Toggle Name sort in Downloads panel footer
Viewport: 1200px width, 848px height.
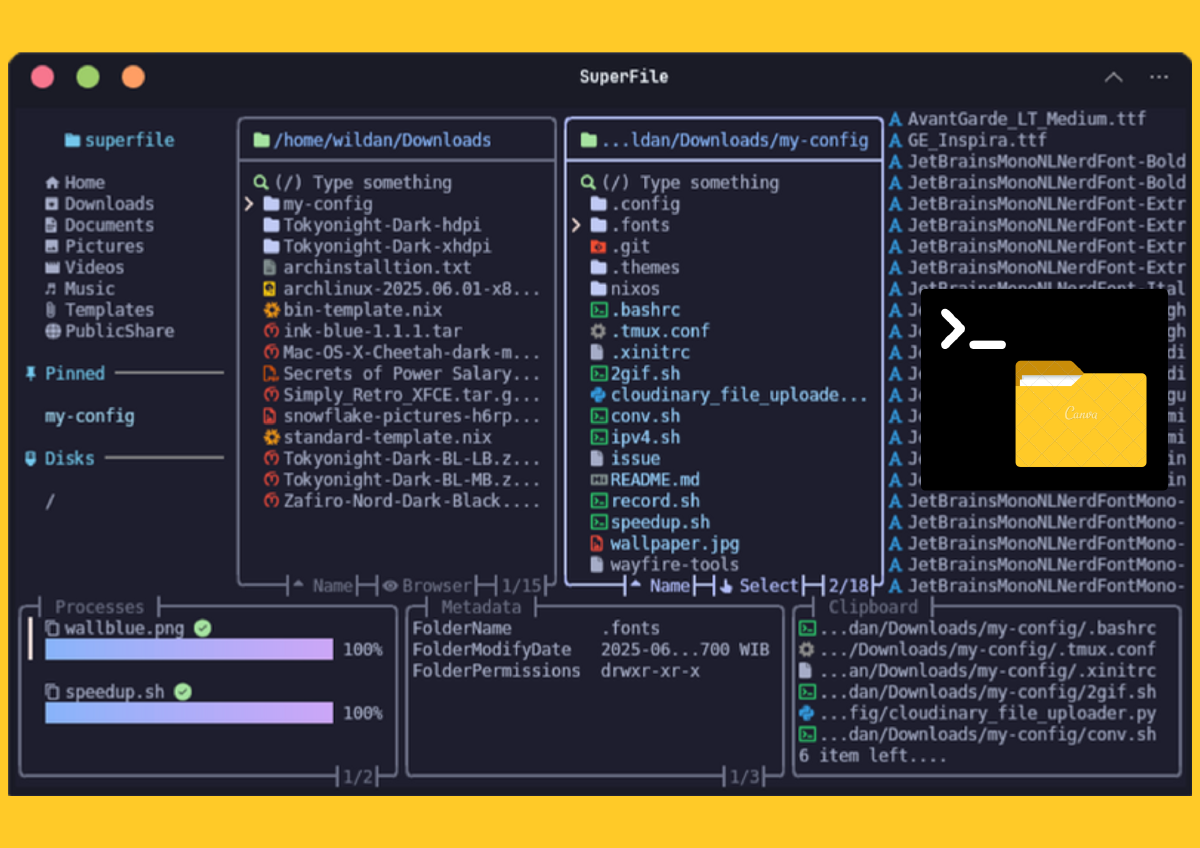pos(323,586)
